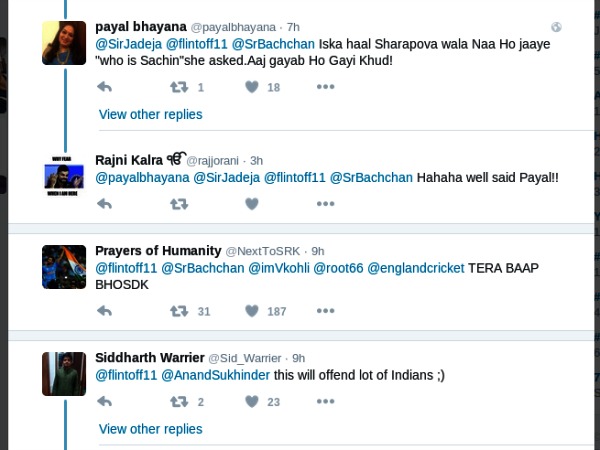Like payal bhayana's tweet

[x=252, y=87]
